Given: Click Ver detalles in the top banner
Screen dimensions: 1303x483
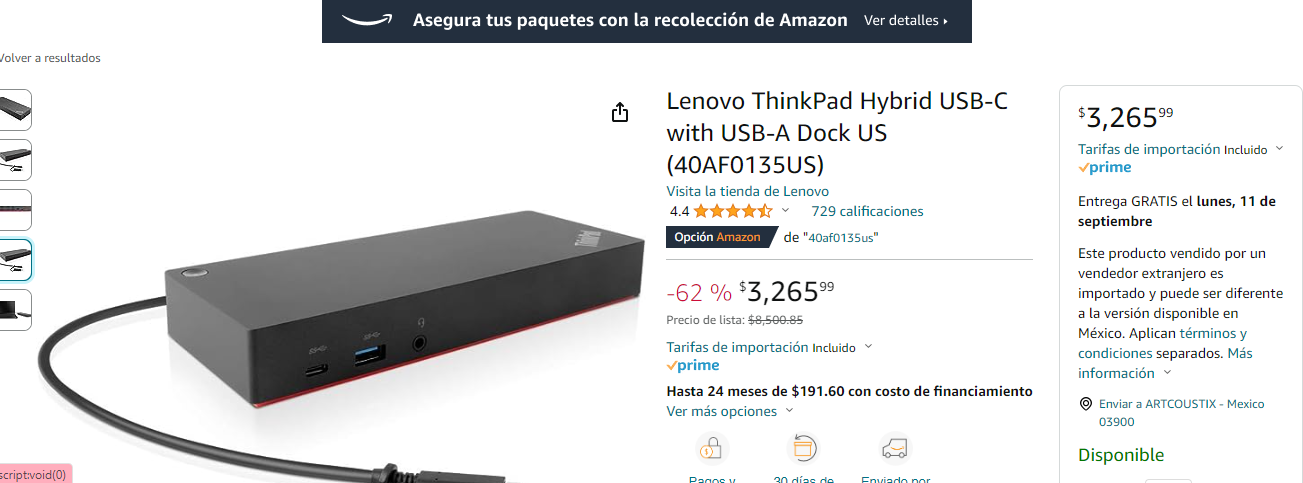Looking at the screenshot, I should [906, 20].
